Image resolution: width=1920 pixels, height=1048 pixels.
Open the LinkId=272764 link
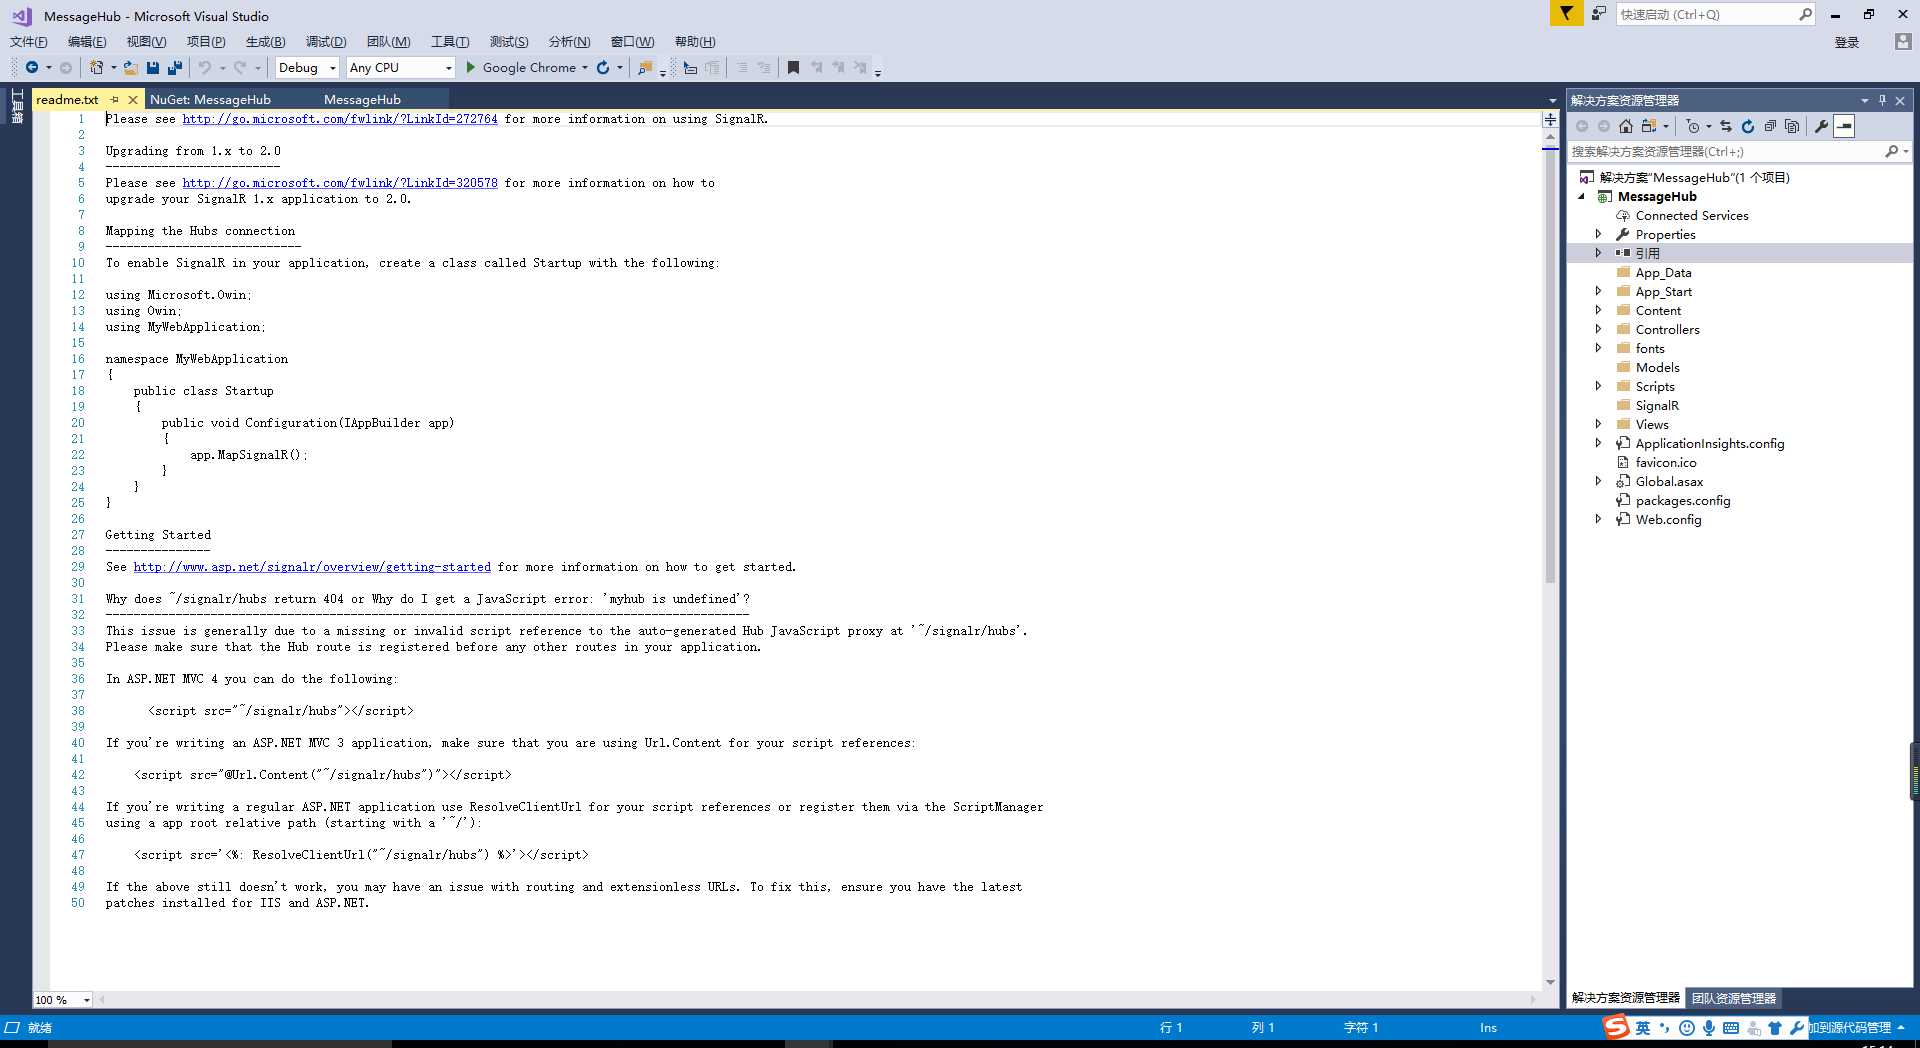(x=340, y=119)
